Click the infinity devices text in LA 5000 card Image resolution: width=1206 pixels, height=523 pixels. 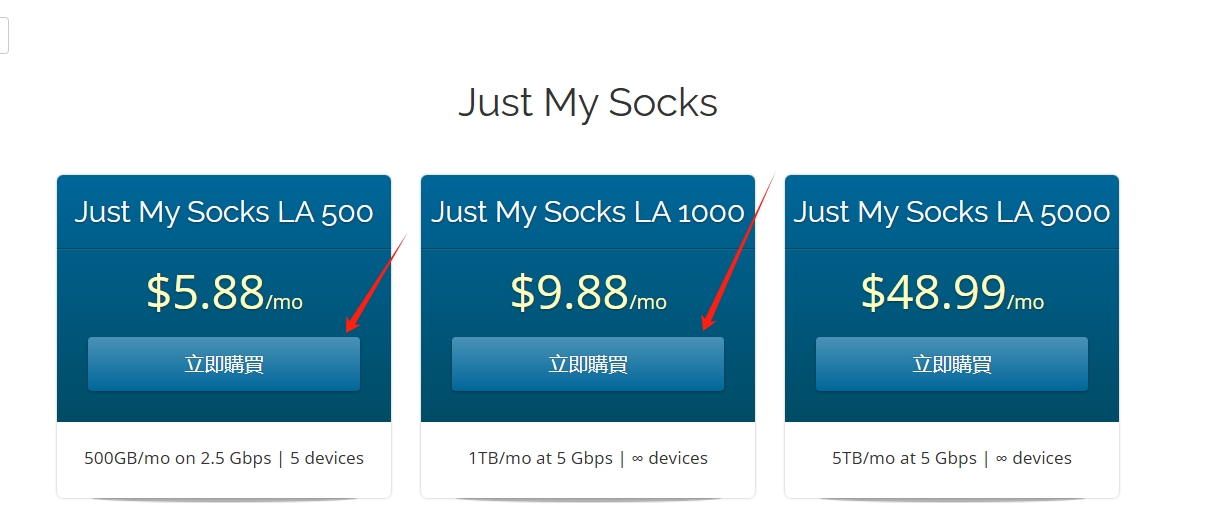(x=1034, y=459)
